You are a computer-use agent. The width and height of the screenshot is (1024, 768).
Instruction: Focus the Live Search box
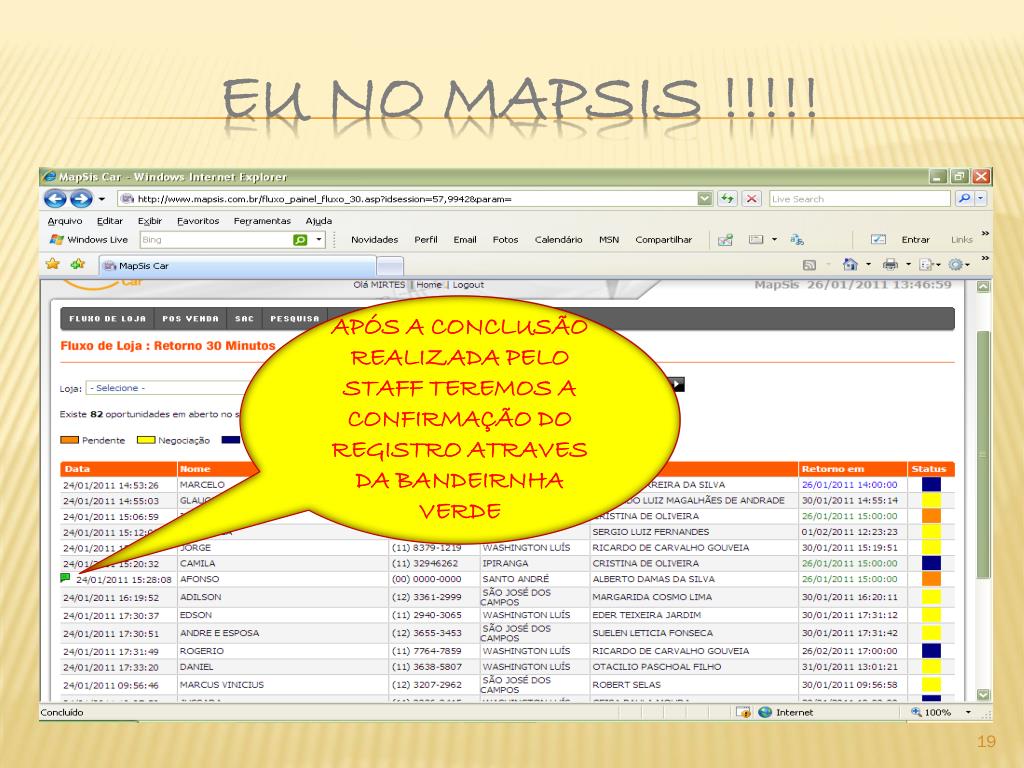pyautogui.click(x=859, y=199)
